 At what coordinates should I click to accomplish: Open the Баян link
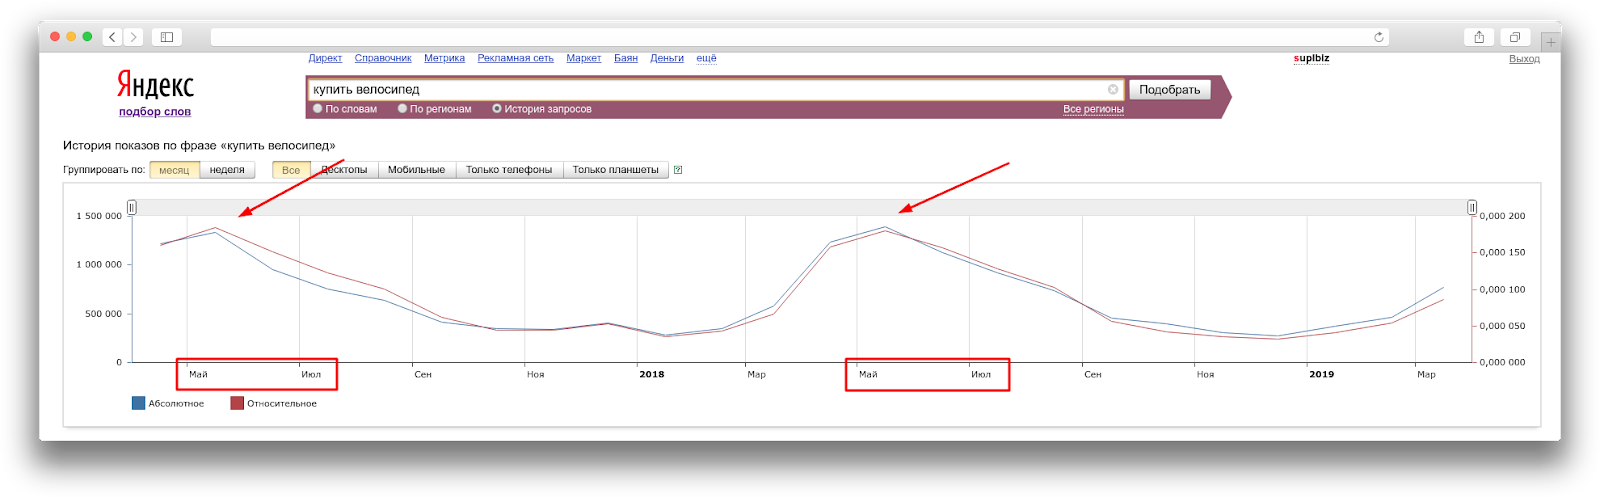(626, 58)
